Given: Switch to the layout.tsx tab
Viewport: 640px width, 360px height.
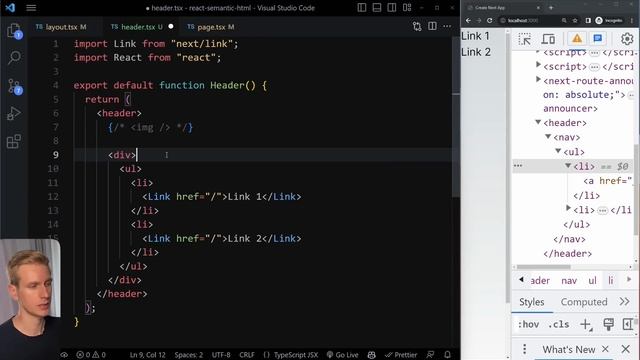Looking at the screenshot, I should click(61, 27).
